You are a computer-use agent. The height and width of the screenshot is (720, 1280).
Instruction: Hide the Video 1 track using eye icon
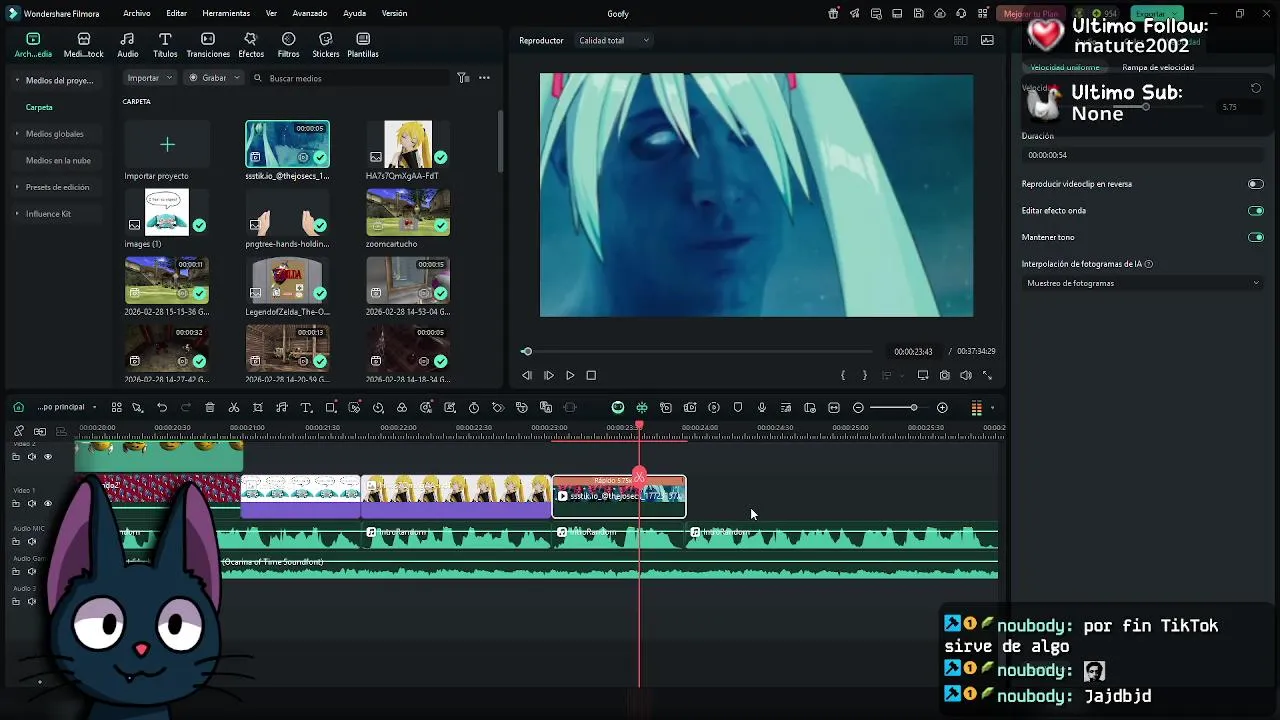pos(47,504)
